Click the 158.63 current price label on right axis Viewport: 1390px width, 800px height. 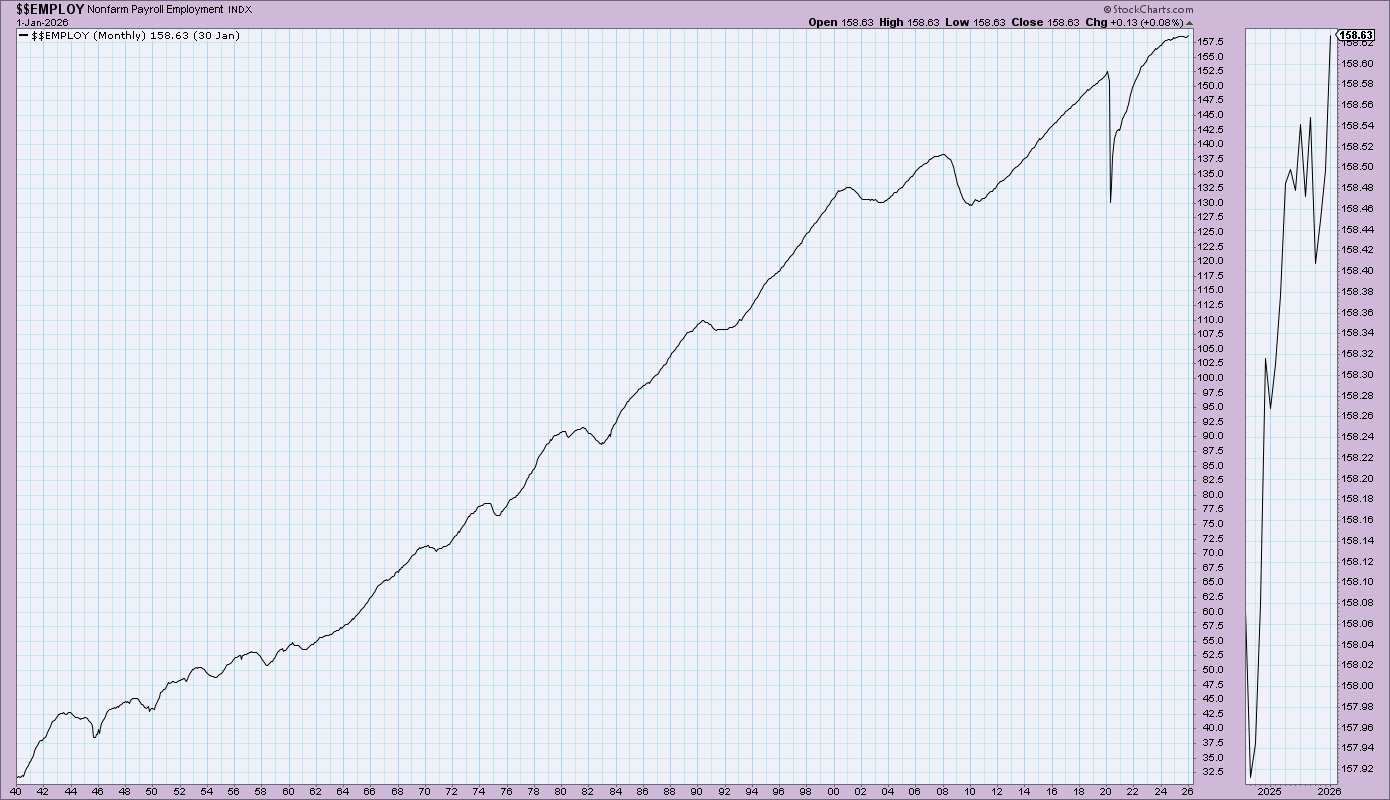click(1356, 35)
